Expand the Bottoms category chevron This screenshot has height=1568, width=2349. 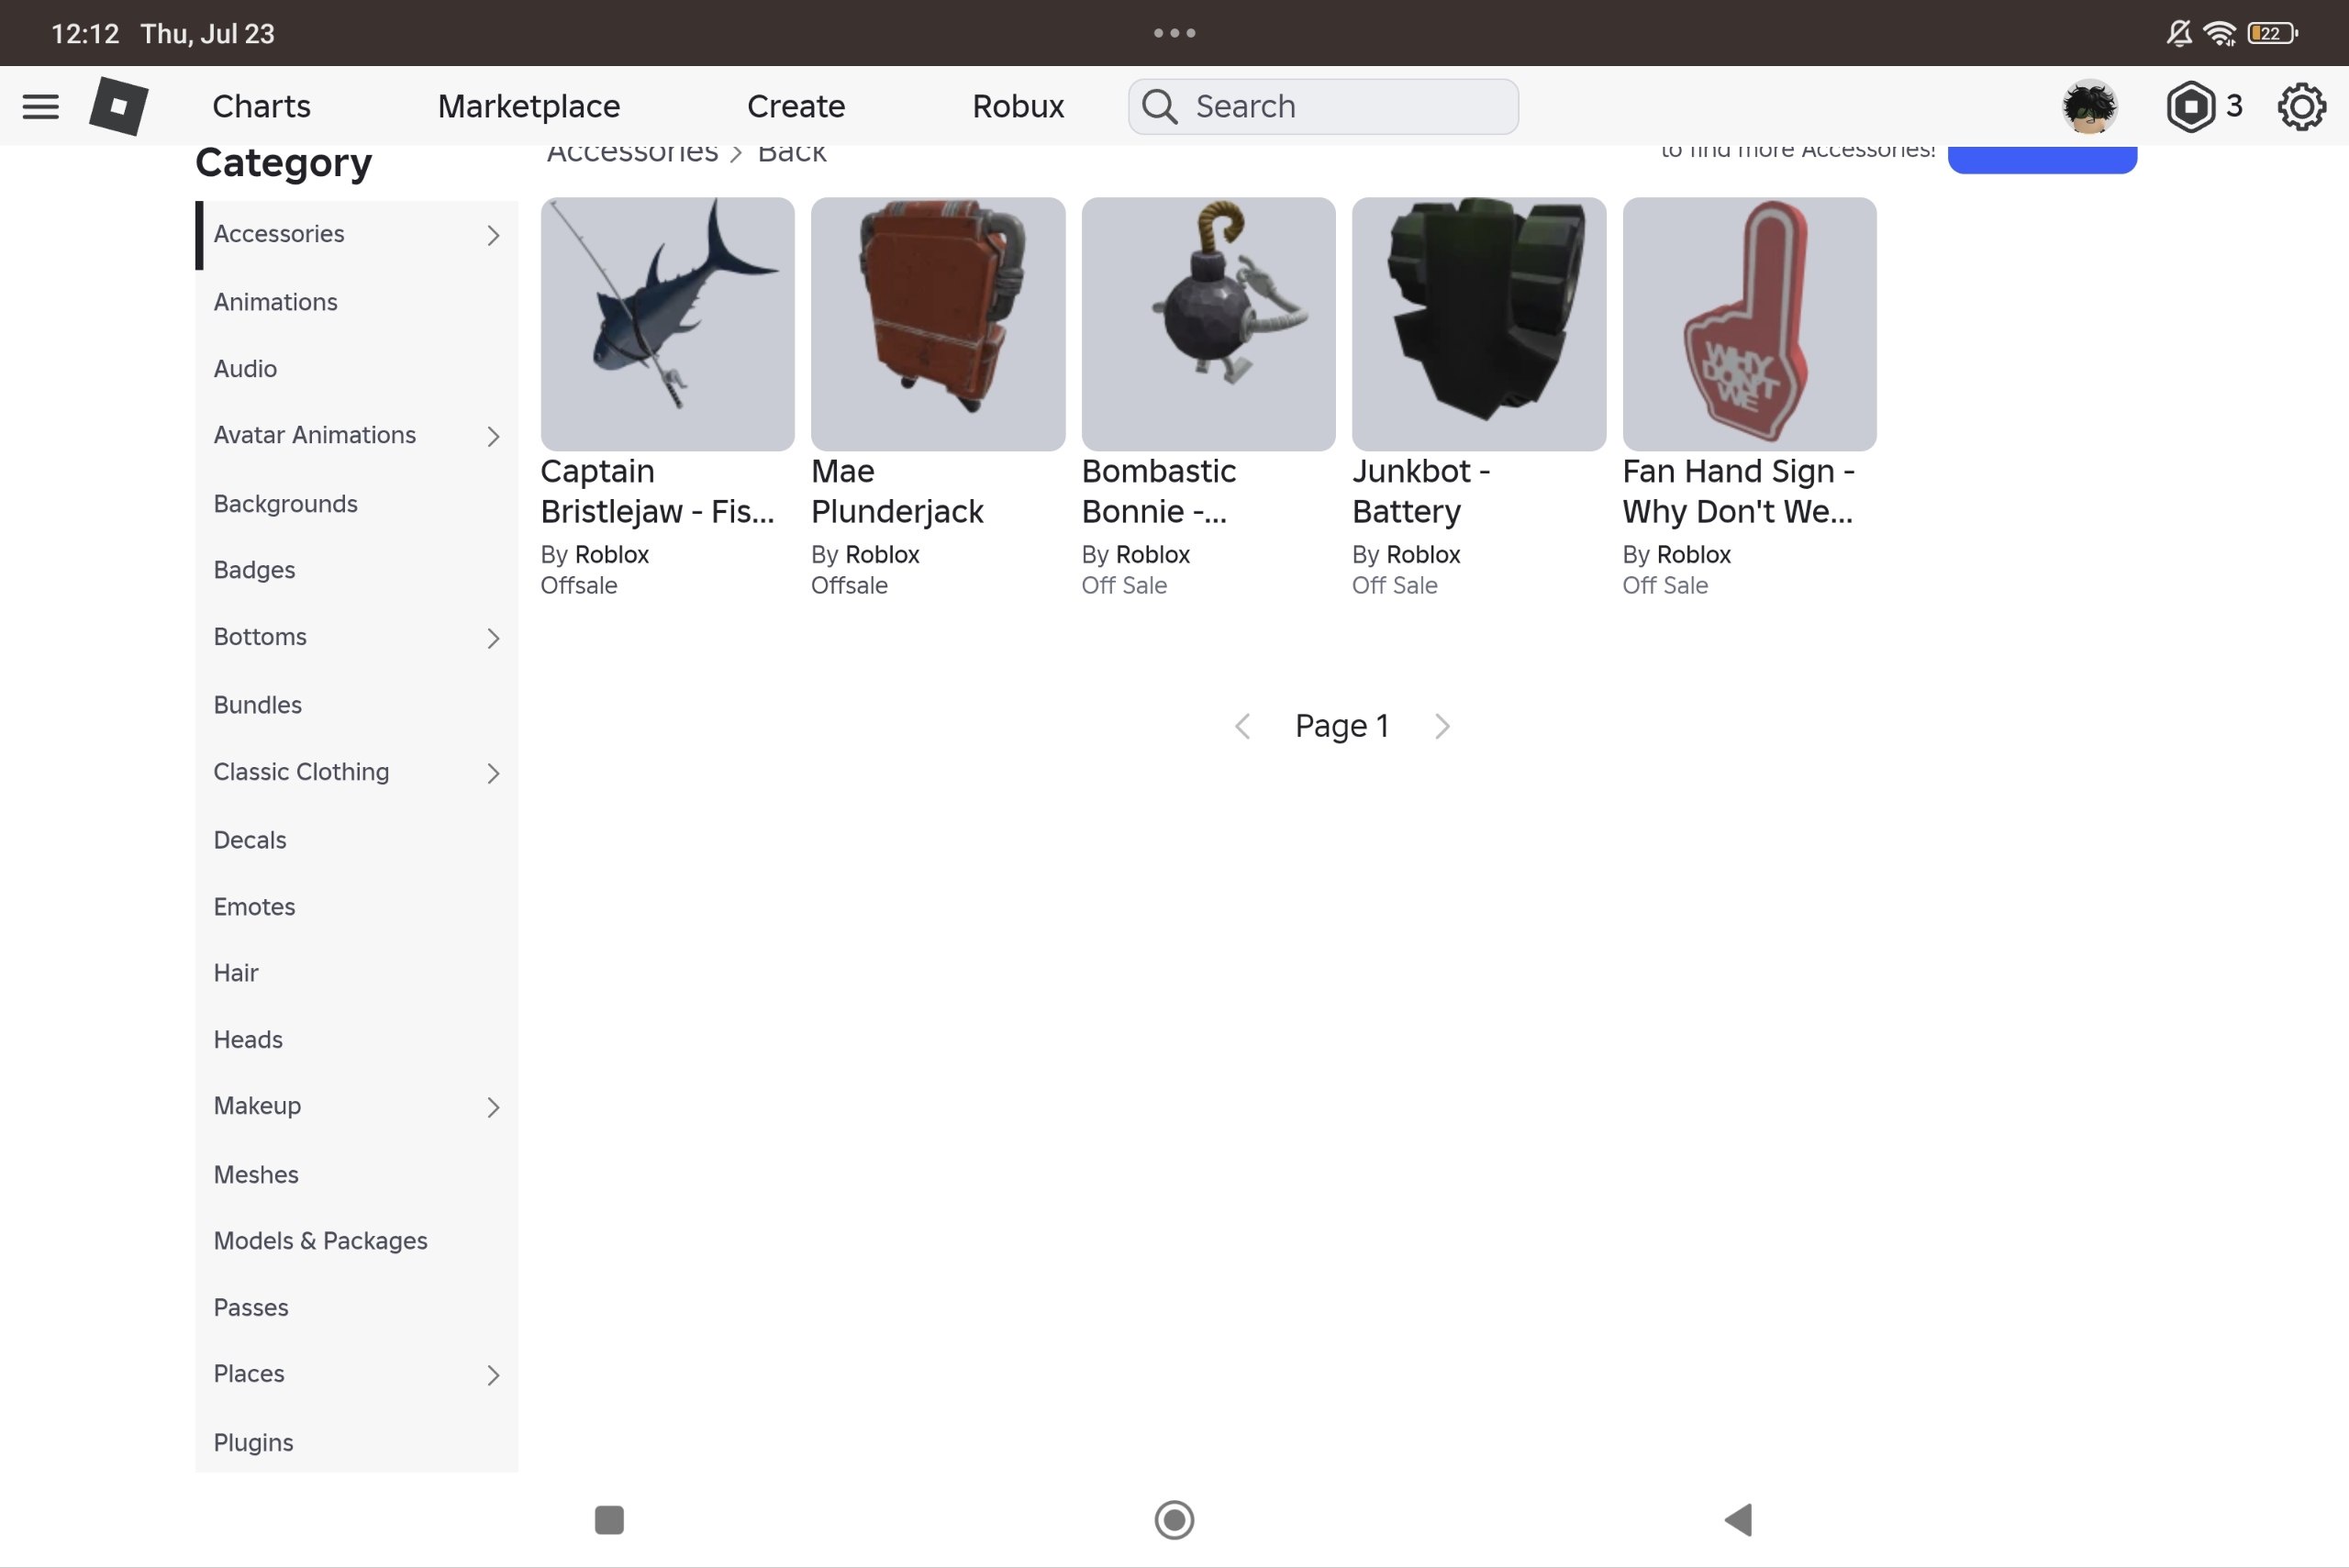[x=493, y=638]
